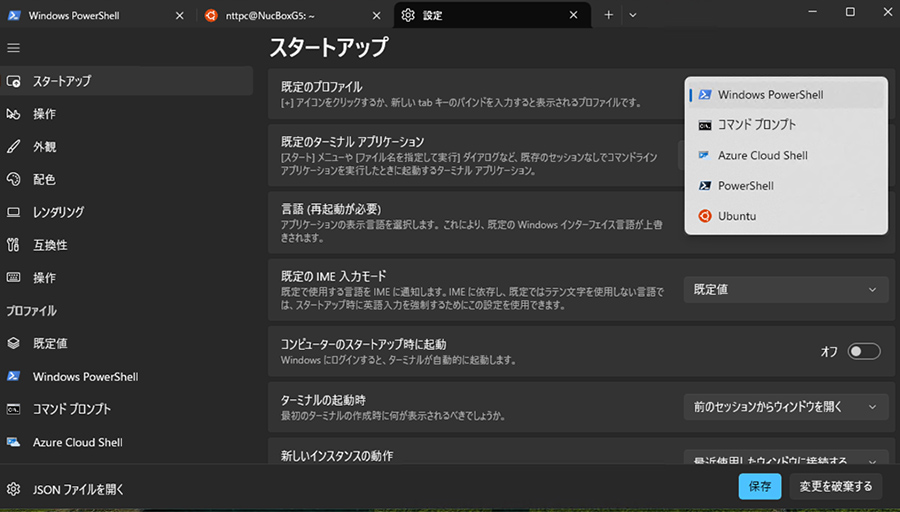The height and width of the screenshot is (512, 900).
Task: Click the Azure Cloud Shell icon in dropdown
Action: coord(705,156)
